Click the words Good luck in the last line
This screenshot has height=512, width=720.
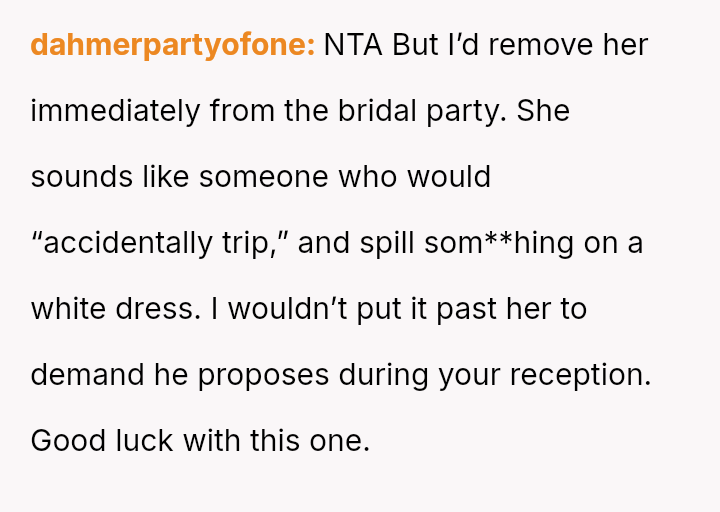click(102, 441)
